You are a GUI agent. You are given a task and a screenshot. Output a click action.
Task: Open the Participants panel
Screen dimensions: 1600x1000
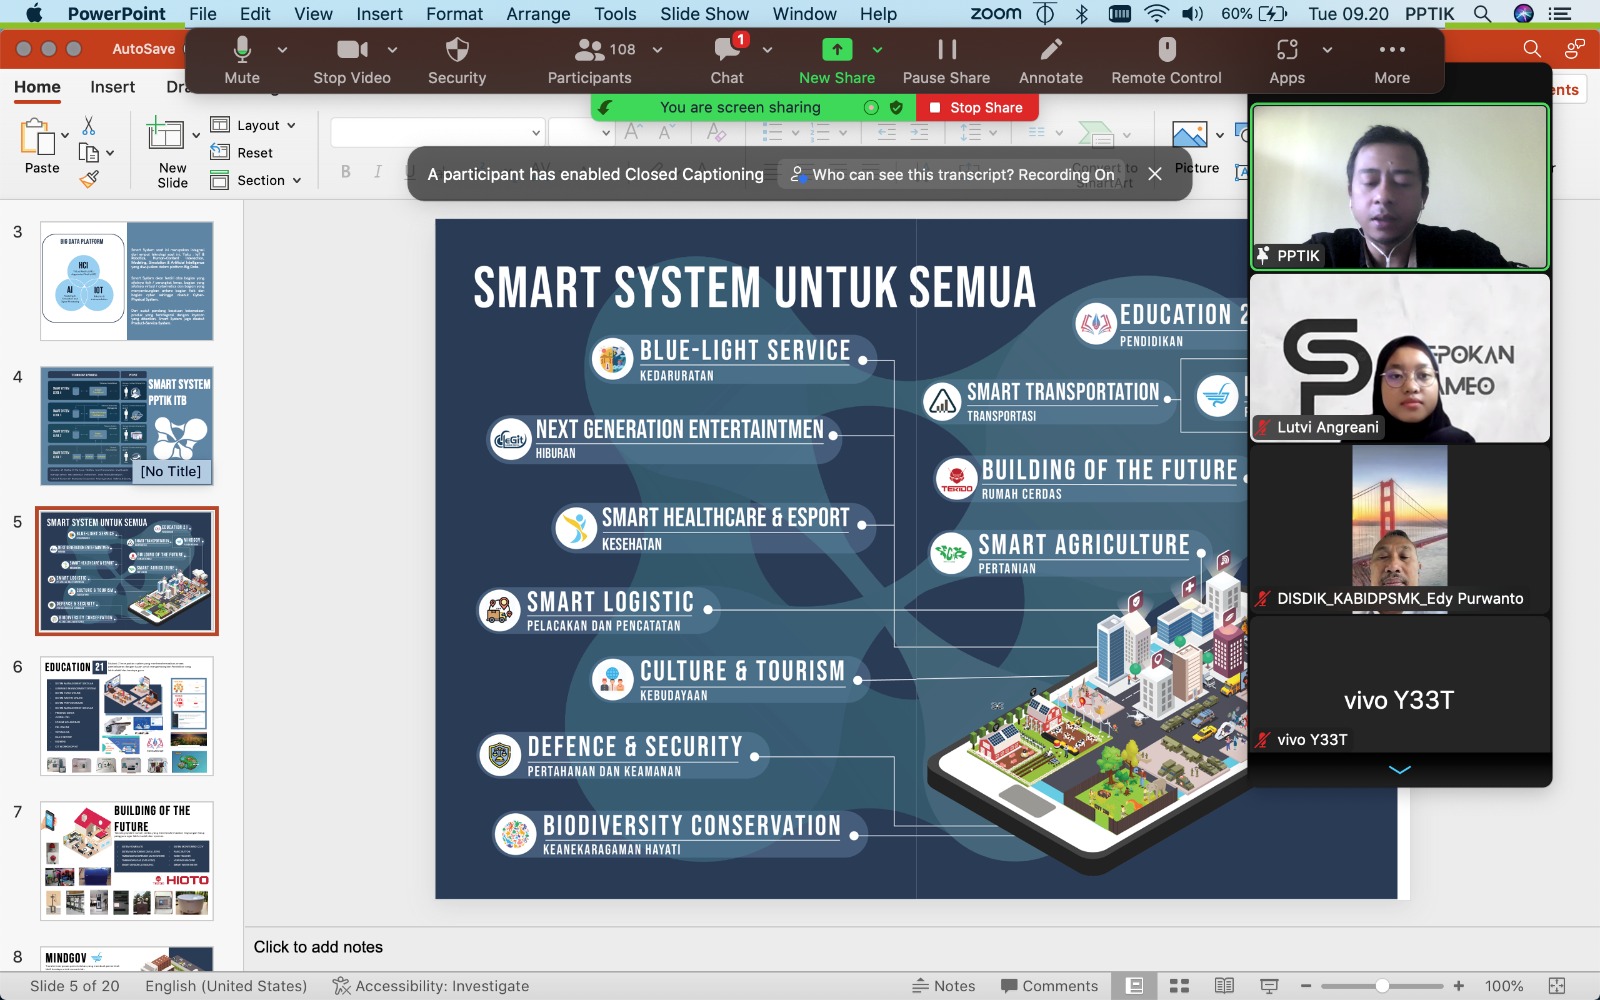tap(589, 62)
